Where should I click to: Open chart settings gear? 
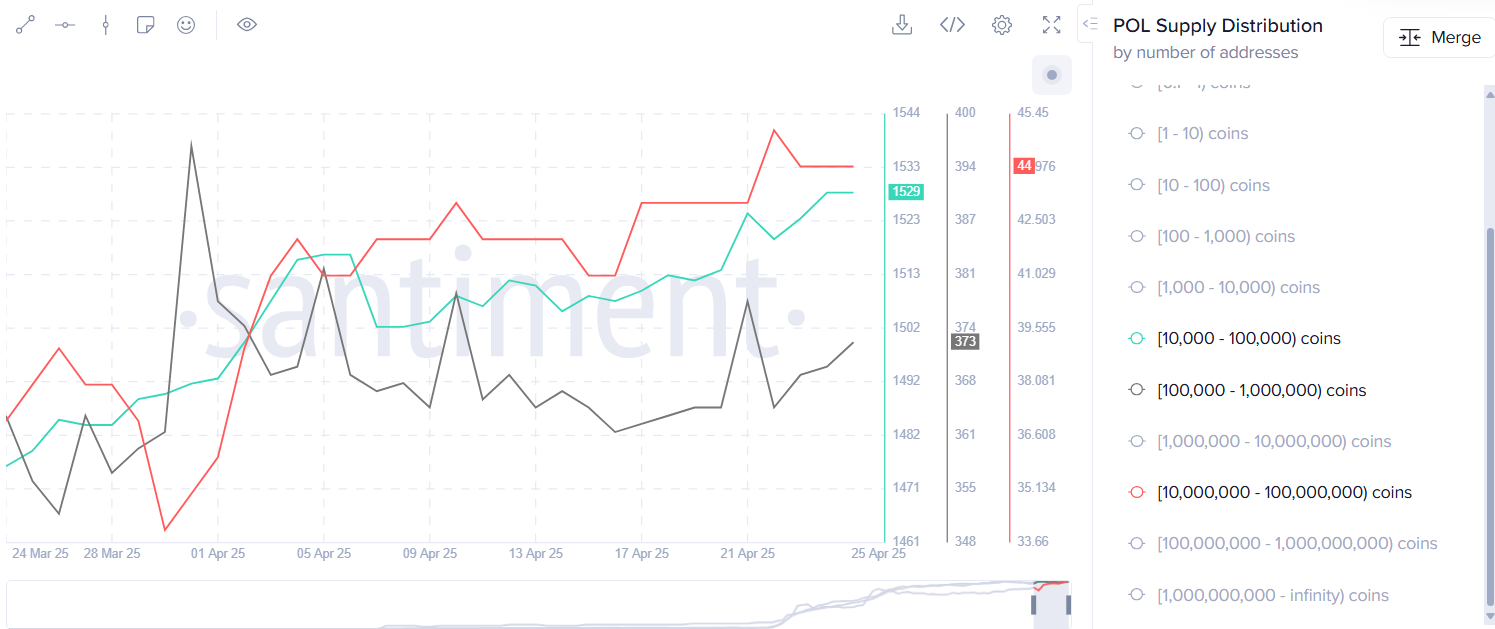pos(1002,25)
